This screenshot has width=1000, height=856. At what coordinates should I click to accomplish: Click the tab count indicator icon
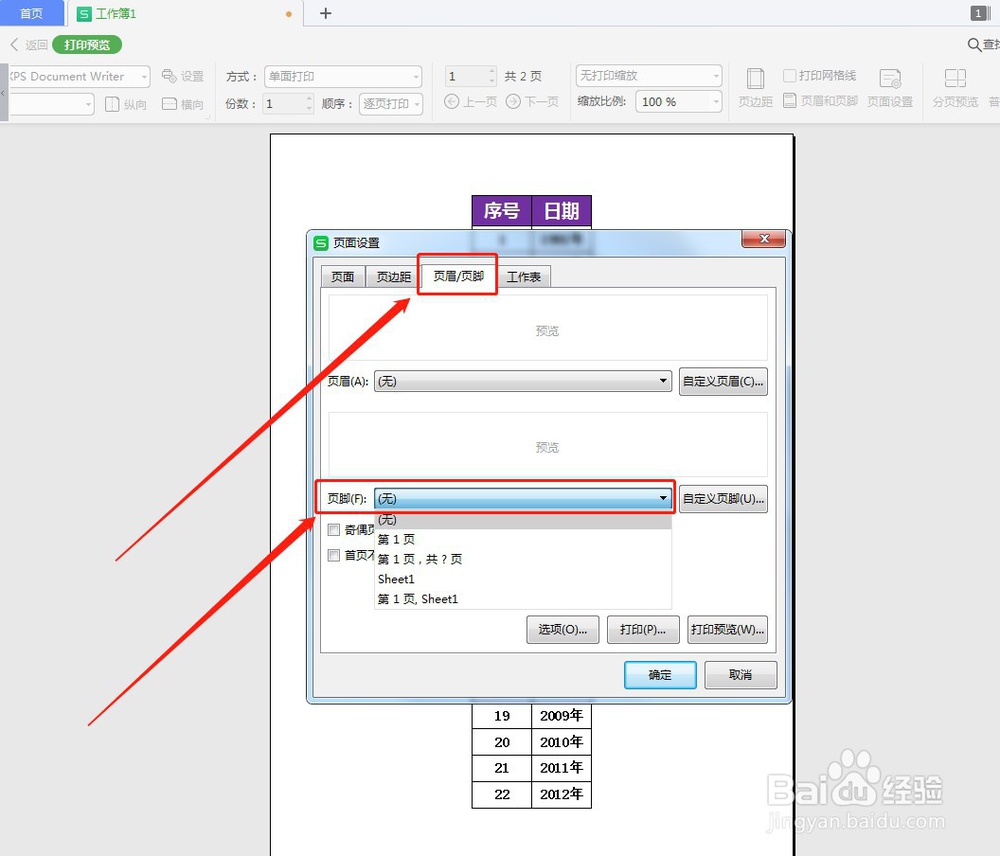[x=978, y=13]
